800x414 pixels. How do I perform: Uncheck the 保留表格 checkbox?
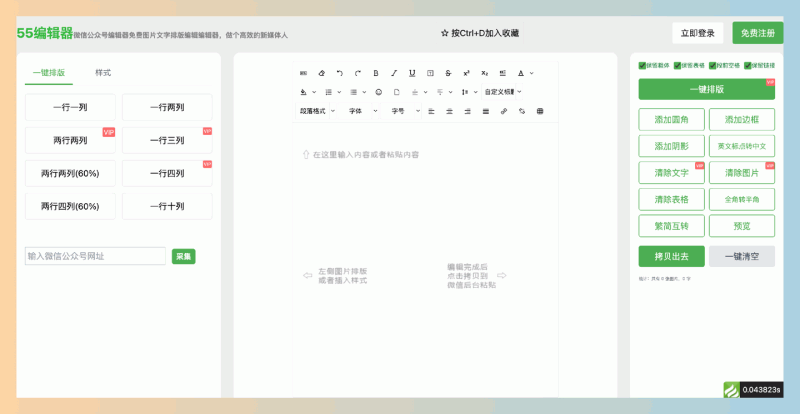click(x=678, y=66)
